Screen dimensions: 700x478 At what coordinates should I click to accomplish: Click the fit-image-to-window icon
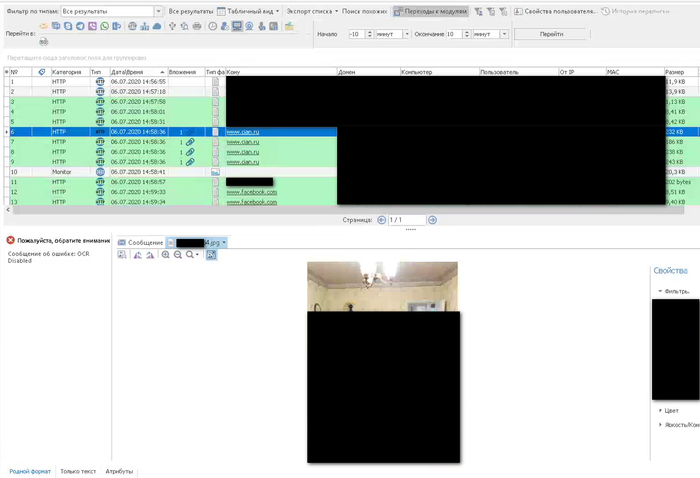coord(211,254)
